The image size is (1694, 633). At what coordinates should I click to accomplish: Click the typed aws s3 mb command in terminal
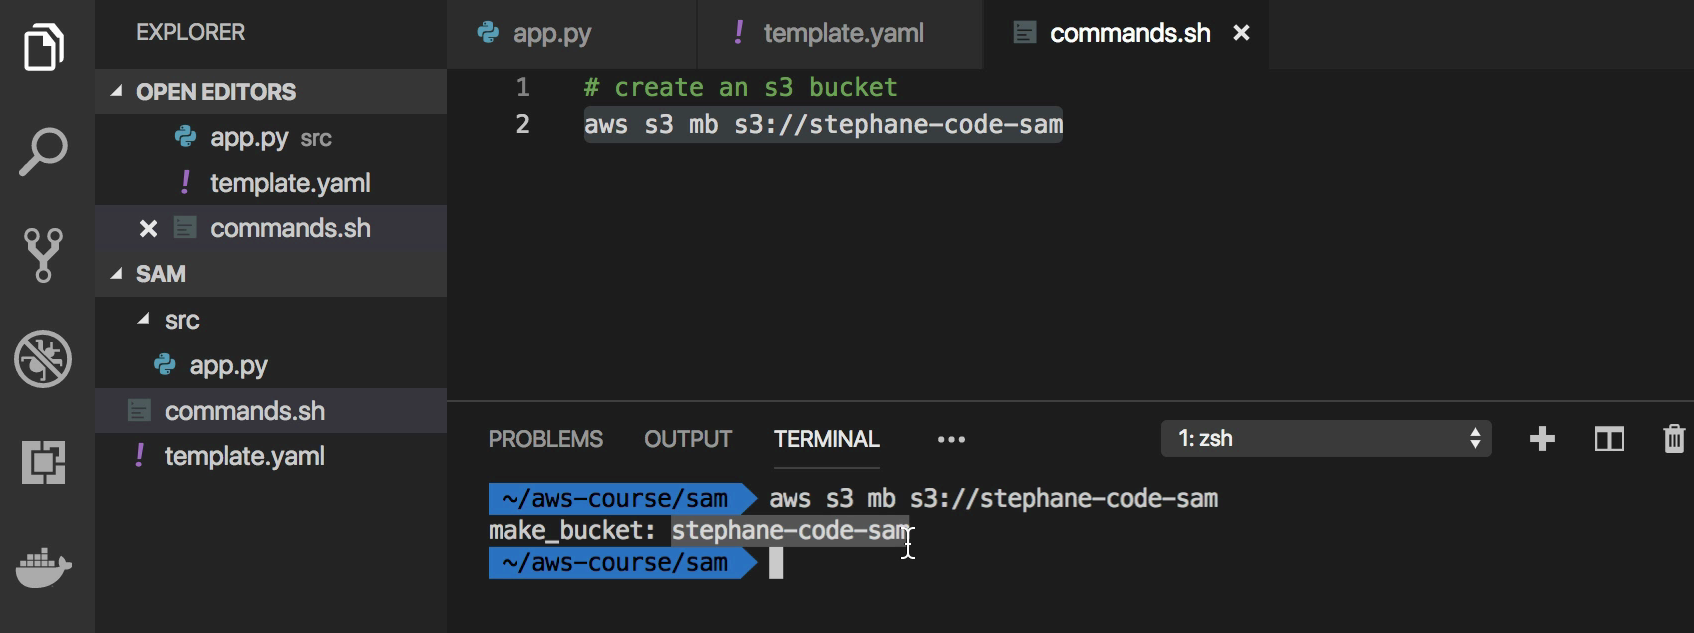[x=994, y=498]
